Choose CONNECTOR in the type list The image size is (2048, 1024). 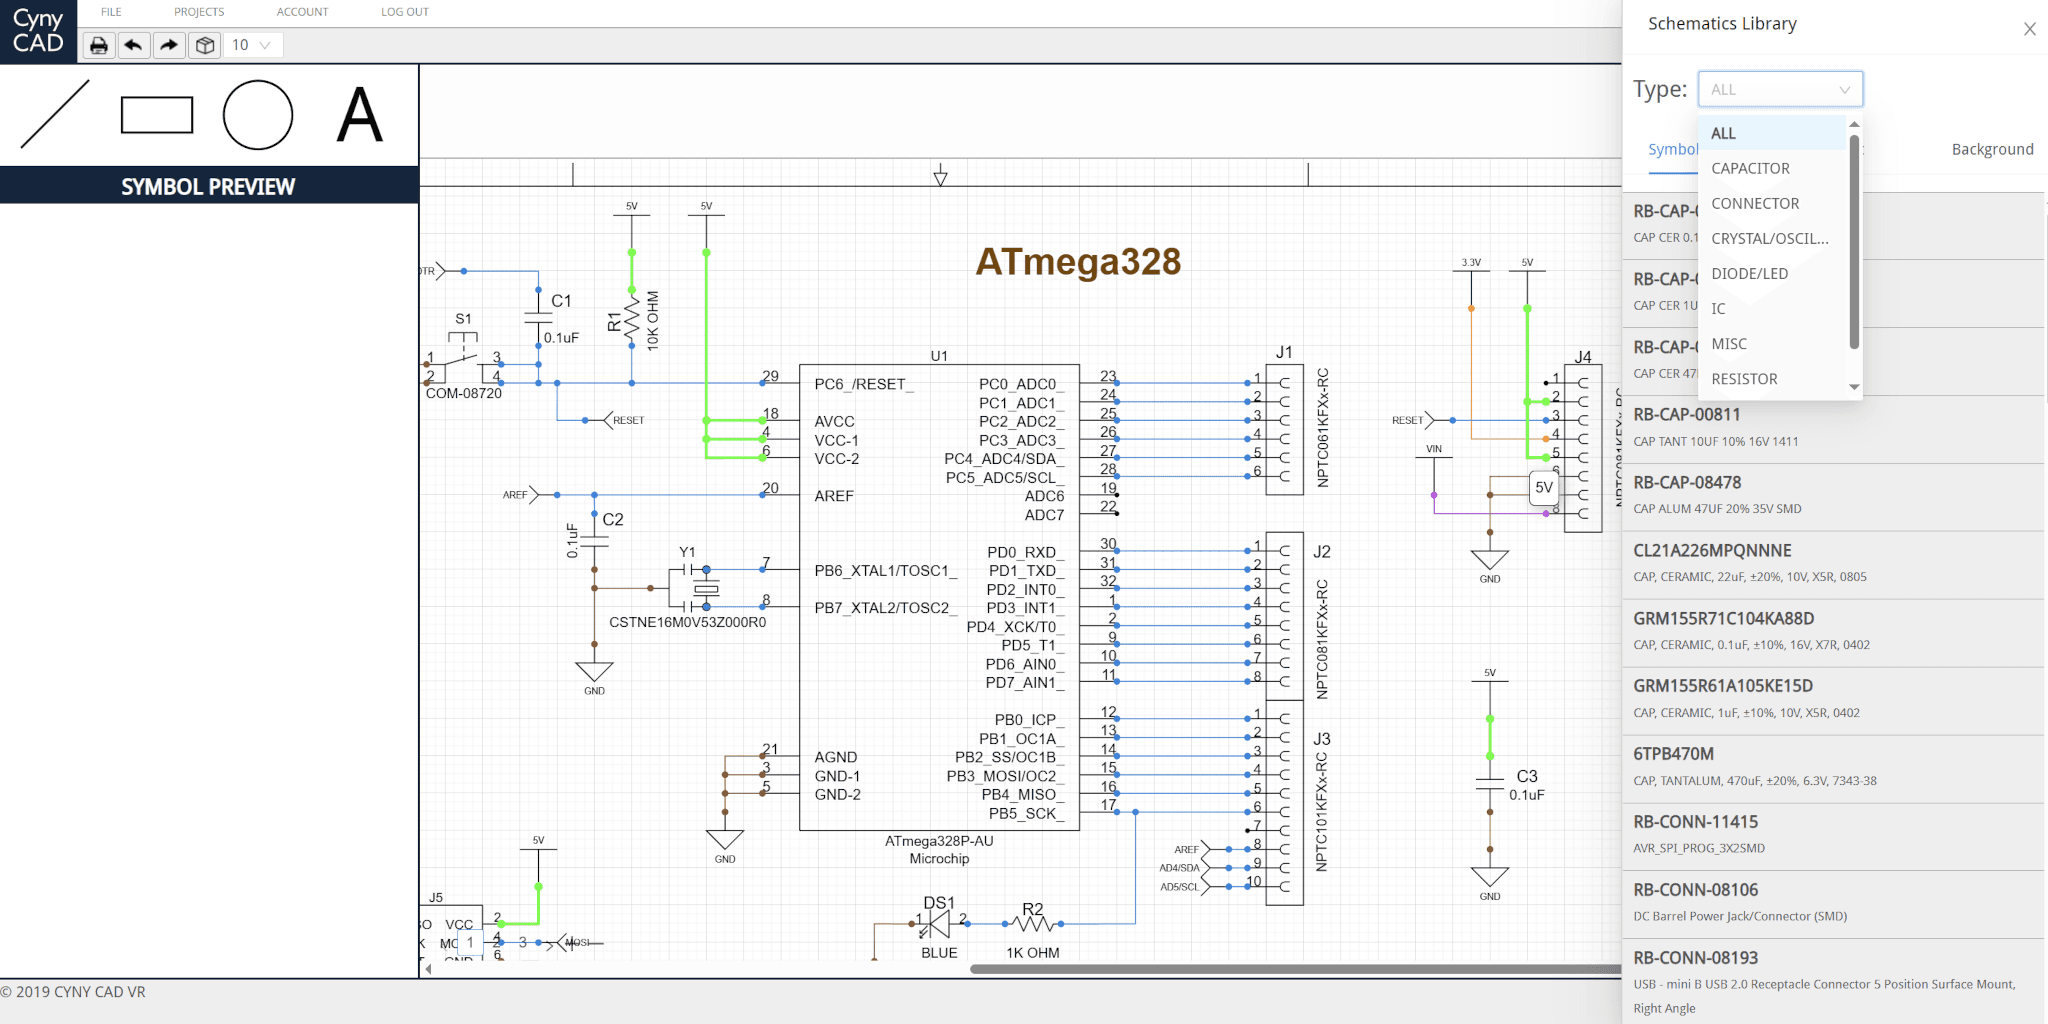pyautogui.click(x=1772, y=203)
